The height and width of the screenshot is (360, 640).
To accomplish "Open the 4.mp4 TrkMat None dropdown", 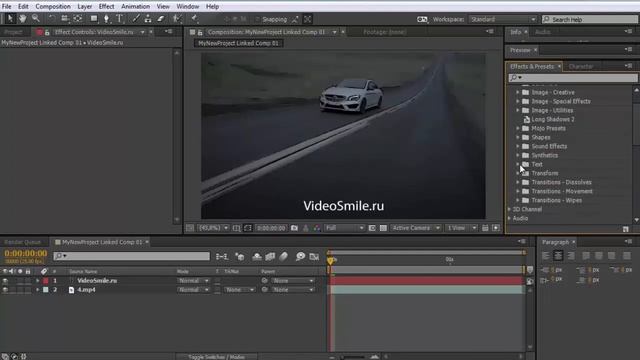I will click(x=240, y=290).
